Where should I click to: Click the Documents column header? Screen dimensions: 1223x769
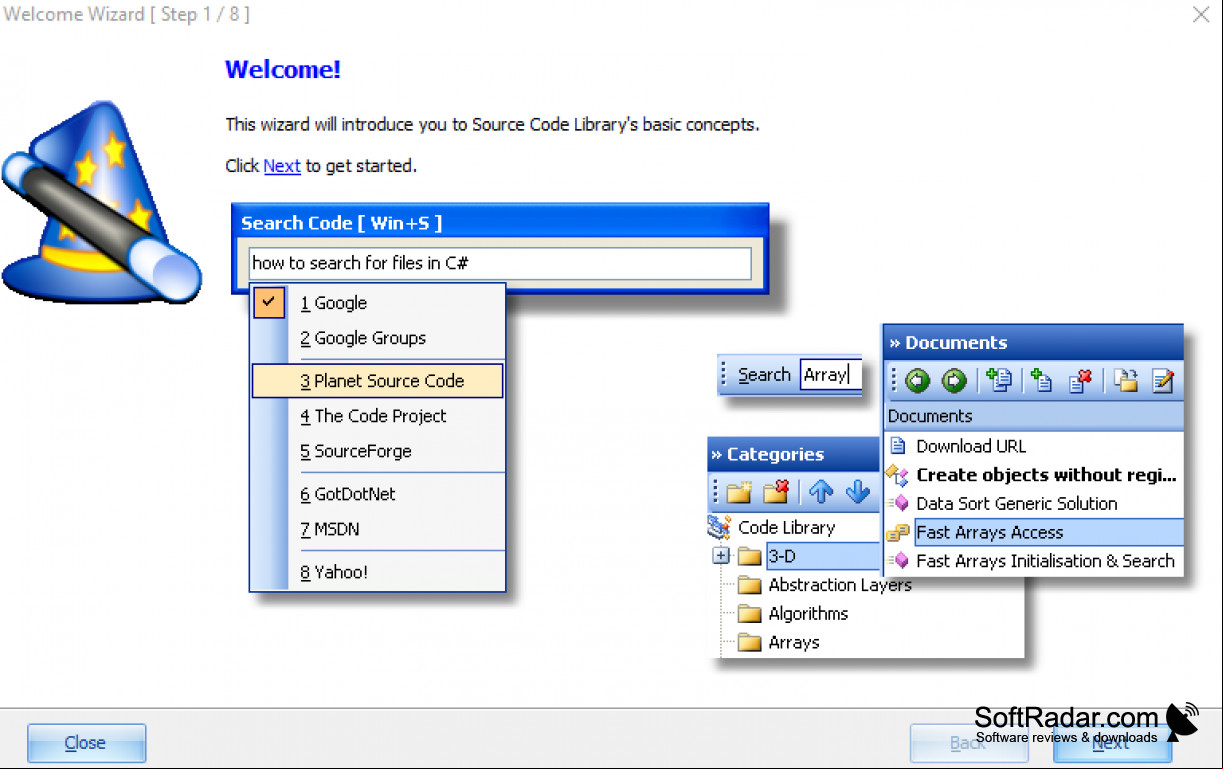tap(1034, 416)
